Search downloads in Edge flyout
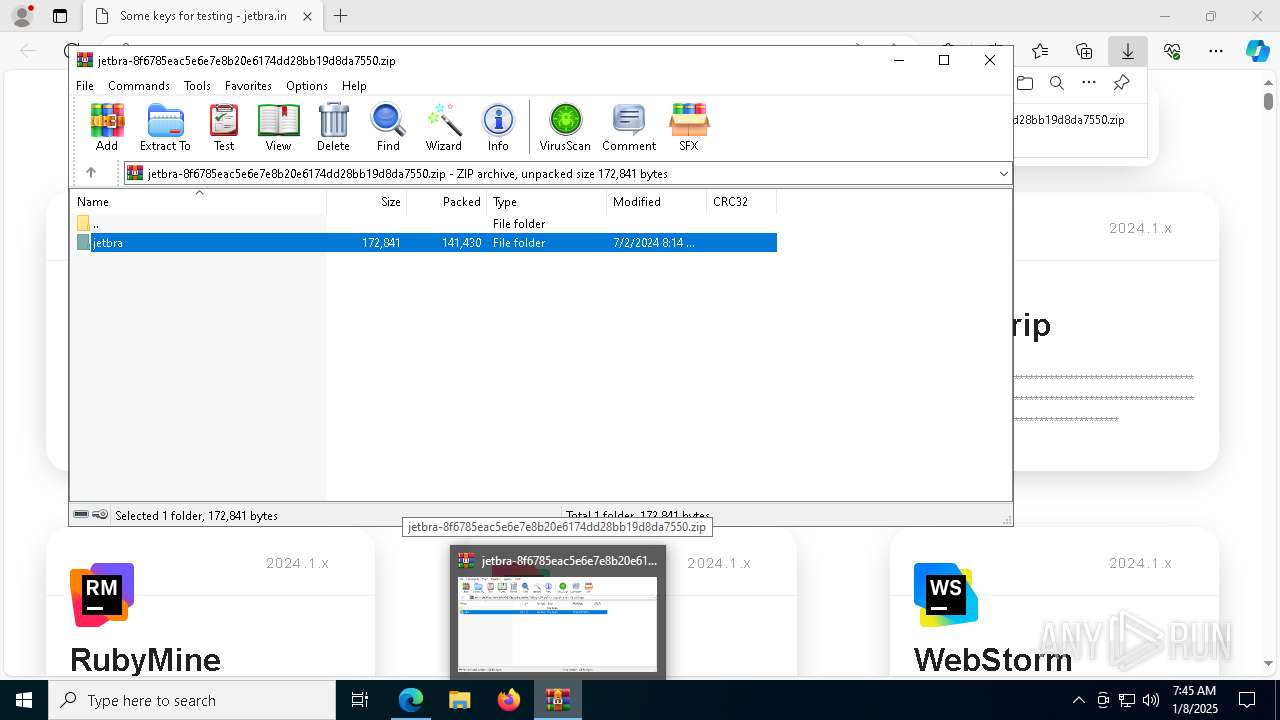The height and width of the screenshot is (720, 1280). point(1057,83)
